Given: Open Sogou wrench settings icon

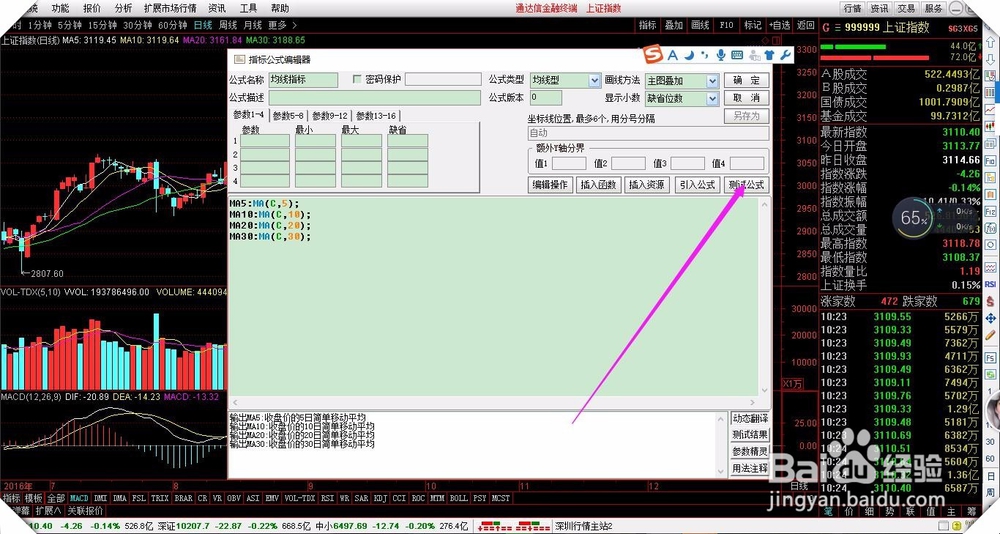Looking at the screenshot, I should [786, 56].
